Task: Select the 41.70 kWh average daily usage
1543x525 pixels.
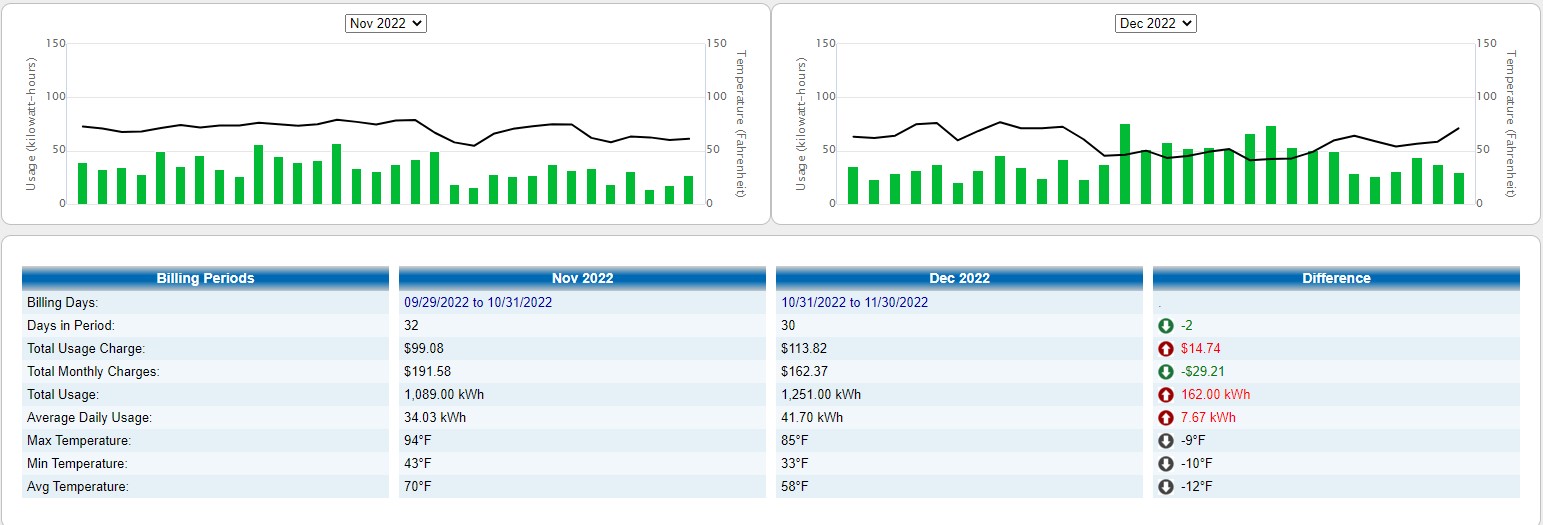Action: 812,418
